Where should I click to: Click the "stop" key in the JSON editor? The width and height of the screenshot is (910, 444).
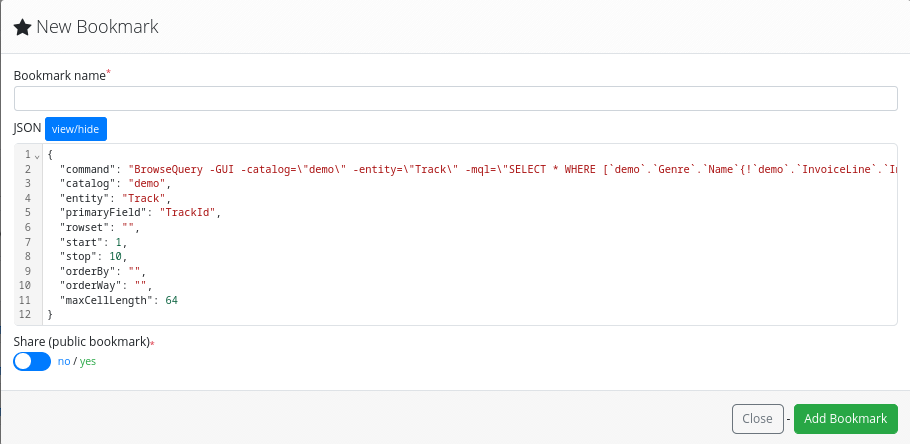(78, 257)
